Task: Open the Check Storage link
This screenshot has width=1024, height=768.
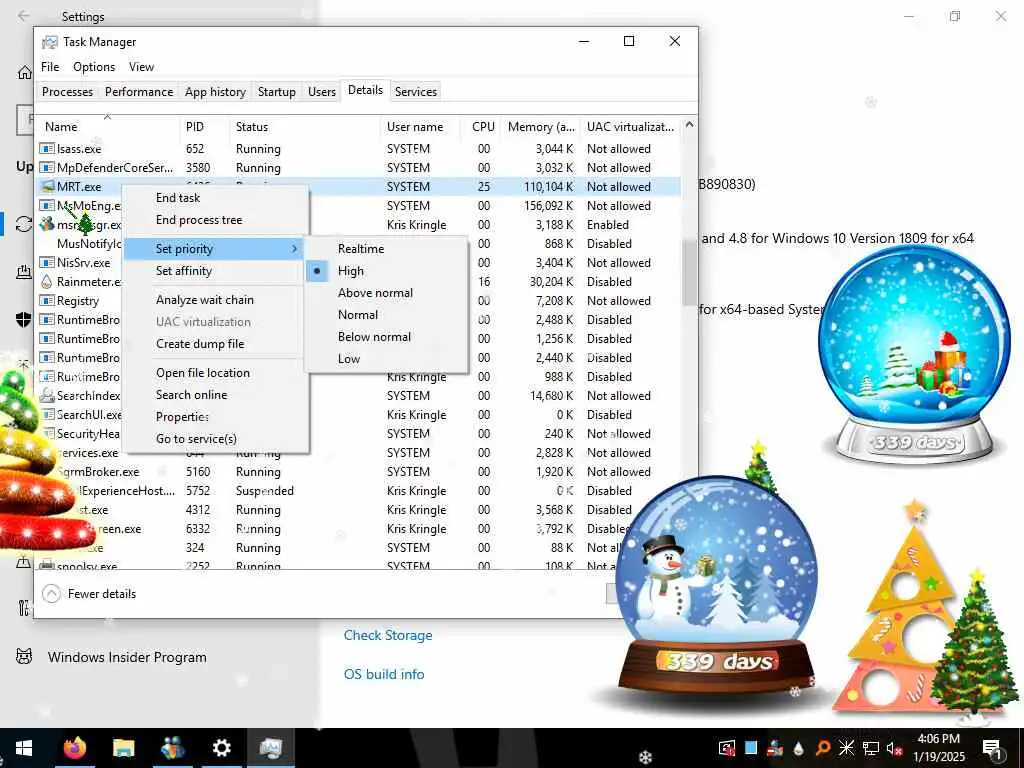Action: [x=388, y=635]
